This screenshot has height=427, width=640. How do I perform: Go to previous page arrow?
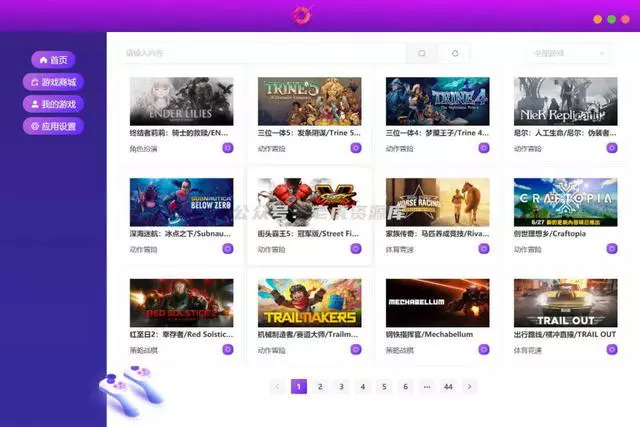277,387
